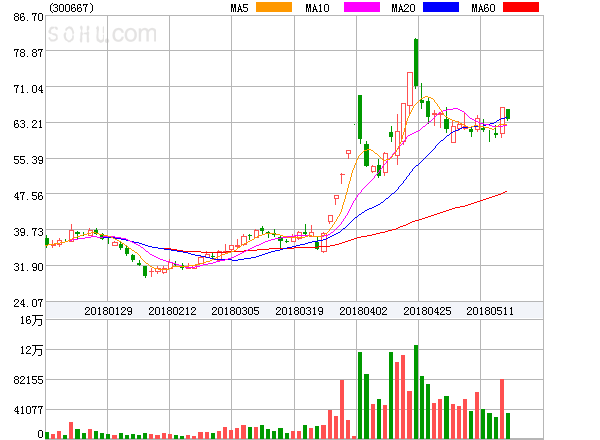Click the 20180402 date label
The image size is (600, 440).
point(363,311)
